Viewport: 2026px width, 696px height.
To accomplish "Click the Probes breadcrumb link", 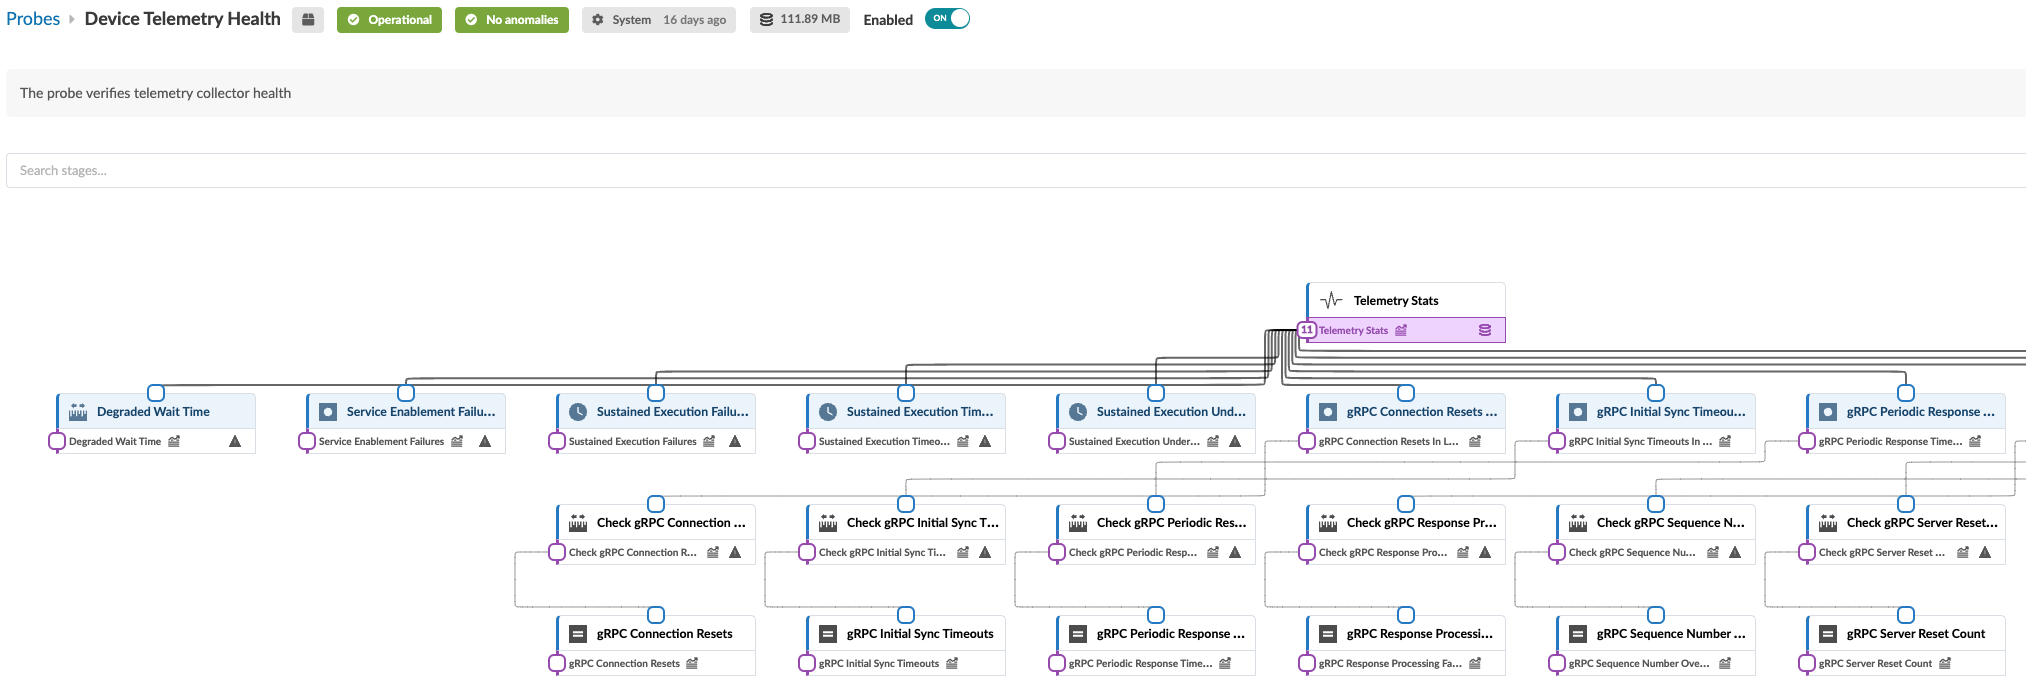I will click(33, 19).
